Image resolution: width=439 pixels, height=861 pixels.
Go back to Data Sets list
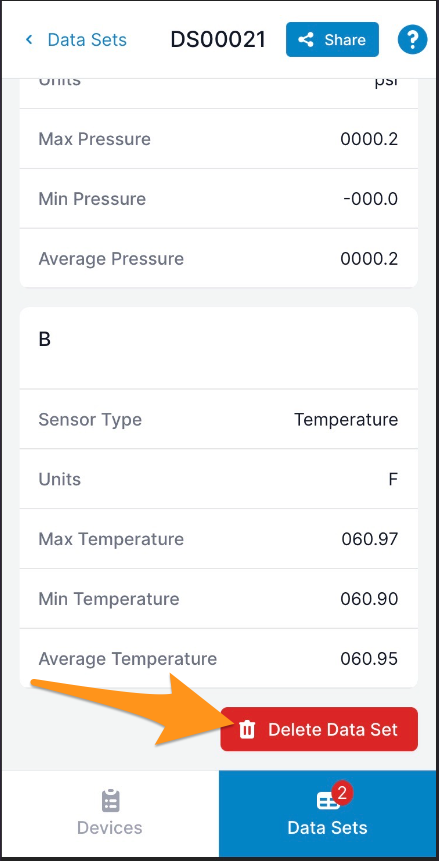pyautogui.click(x=76, y=40)
